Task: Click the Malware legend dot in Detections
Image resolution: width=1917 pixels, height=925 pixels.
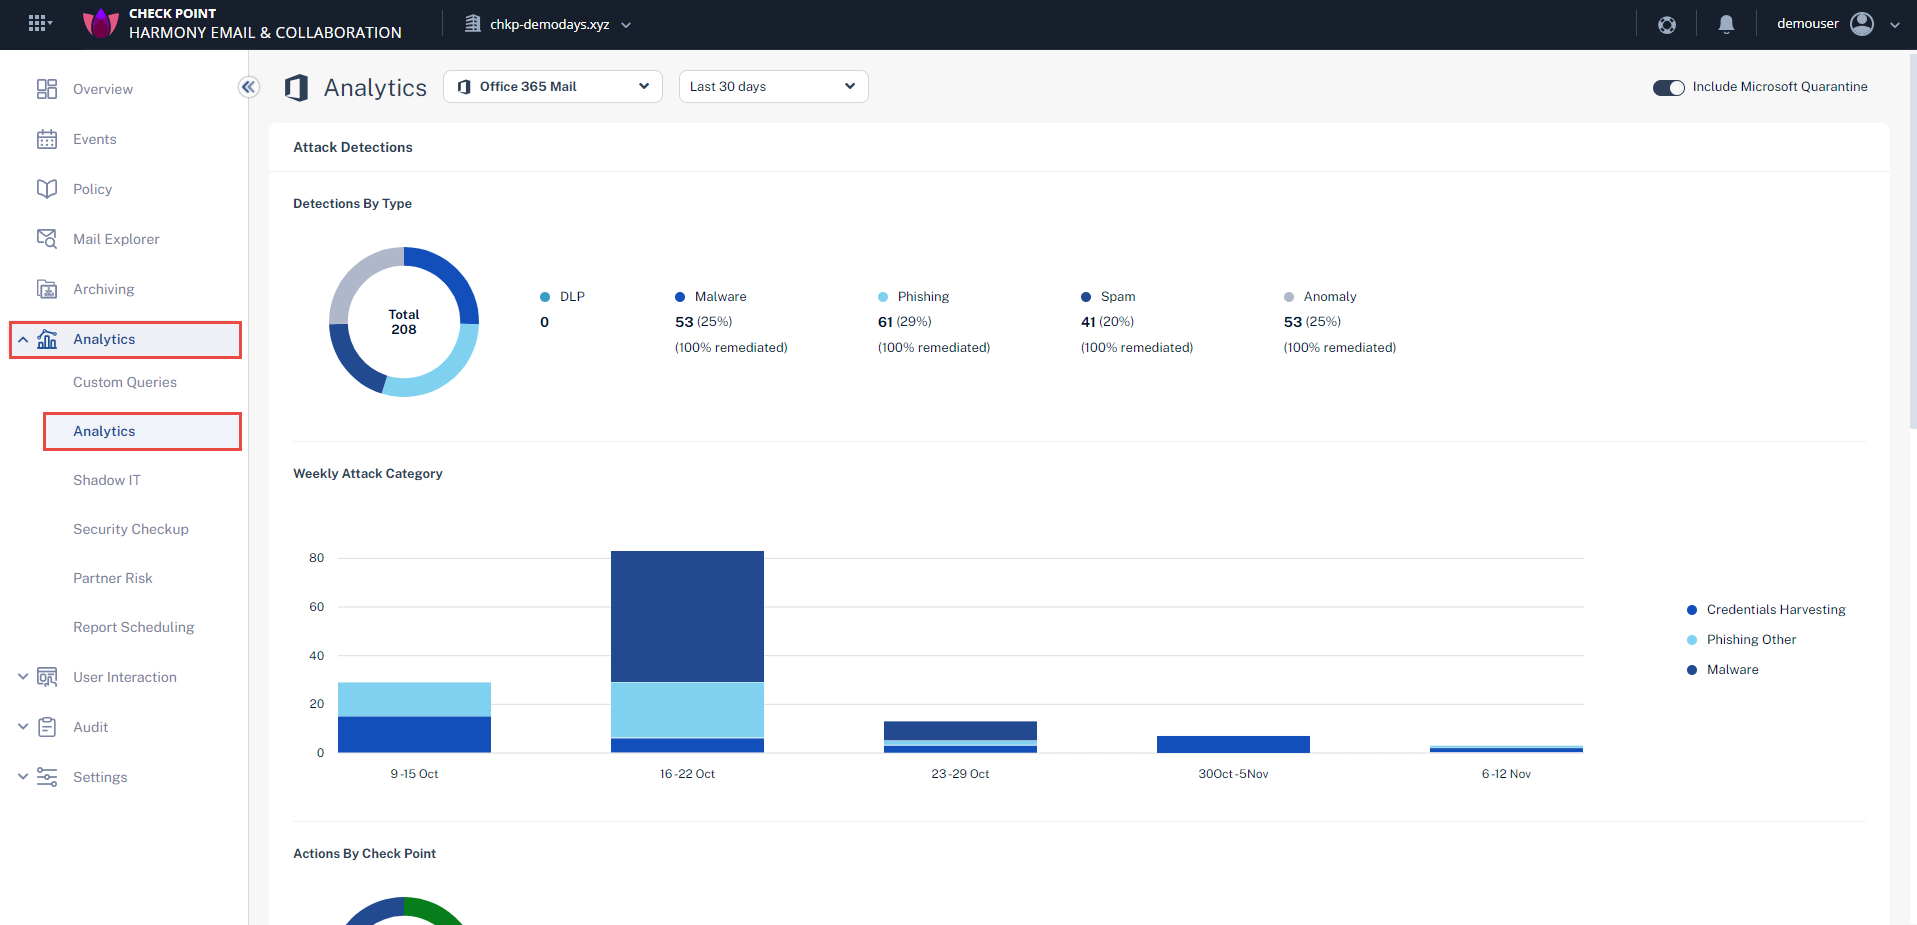Action: point(680,297)
